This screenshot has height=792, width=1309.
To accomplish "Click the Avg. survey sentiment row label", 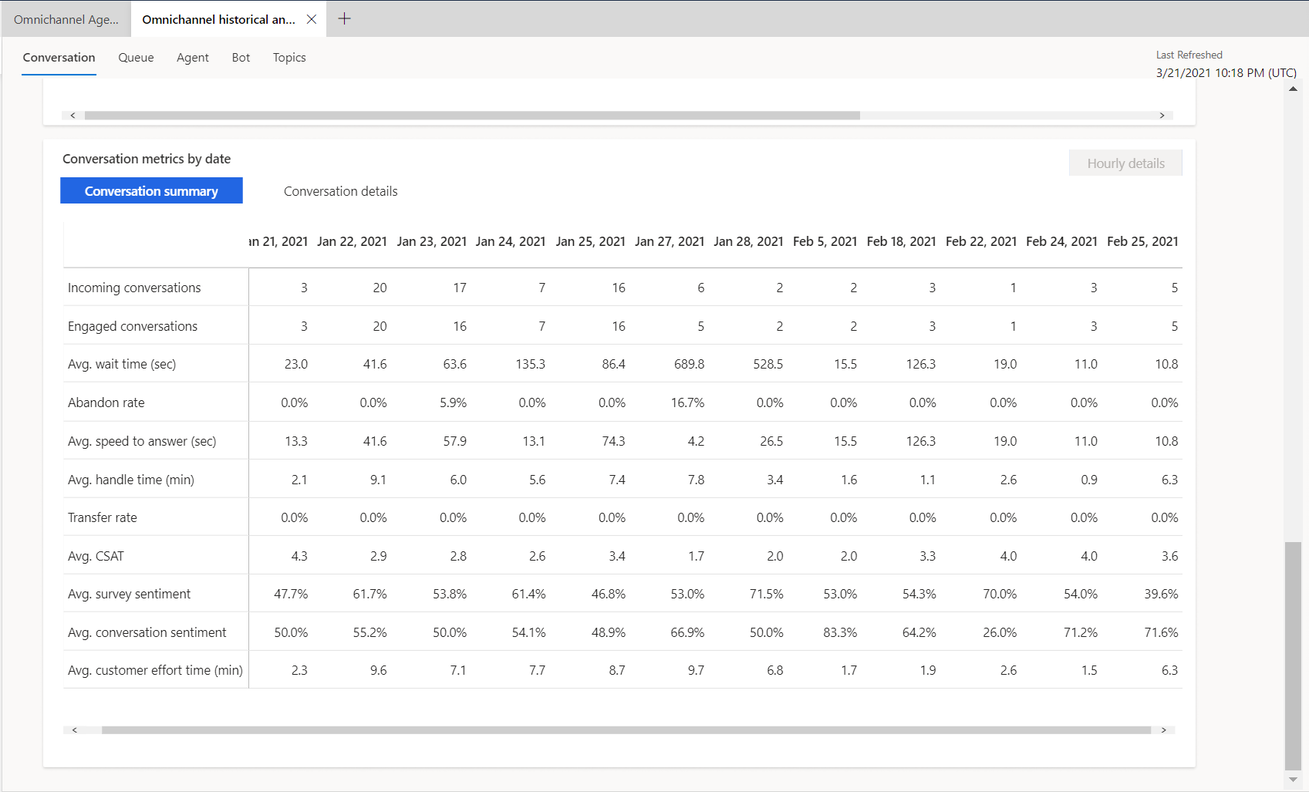I will coord(128,594).
